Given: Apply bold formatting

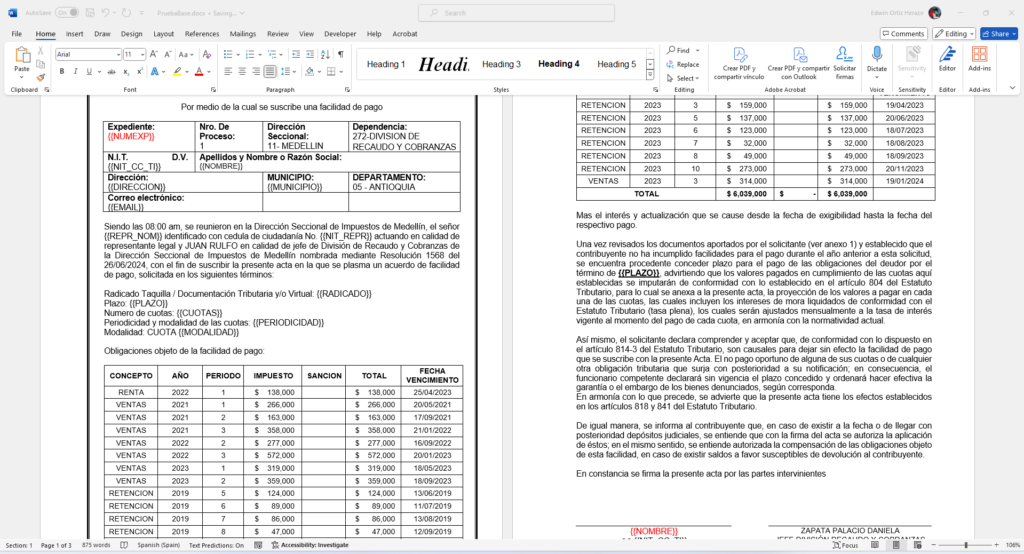Looking at the screenshot, I should [62, 71].
